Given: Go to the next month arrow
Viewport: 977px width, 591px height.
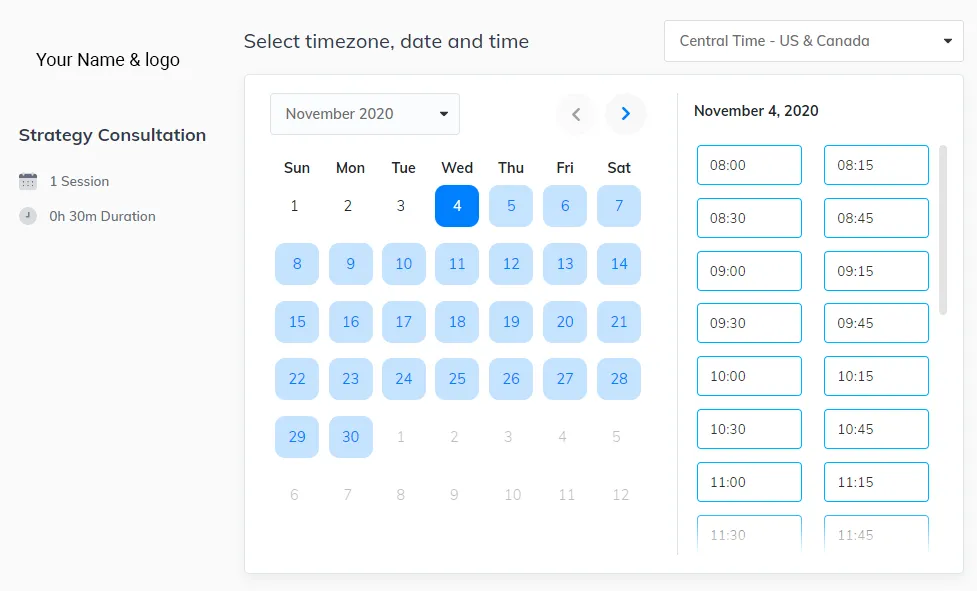Looking at the screenshot, I should click(x=626, y=114).
